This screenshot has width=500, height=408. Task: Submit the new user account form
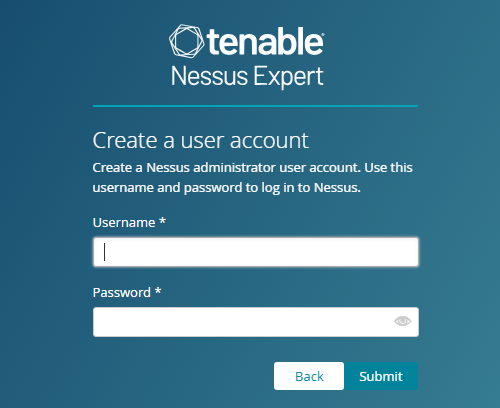pyautogui.click(x=381, y=376)
